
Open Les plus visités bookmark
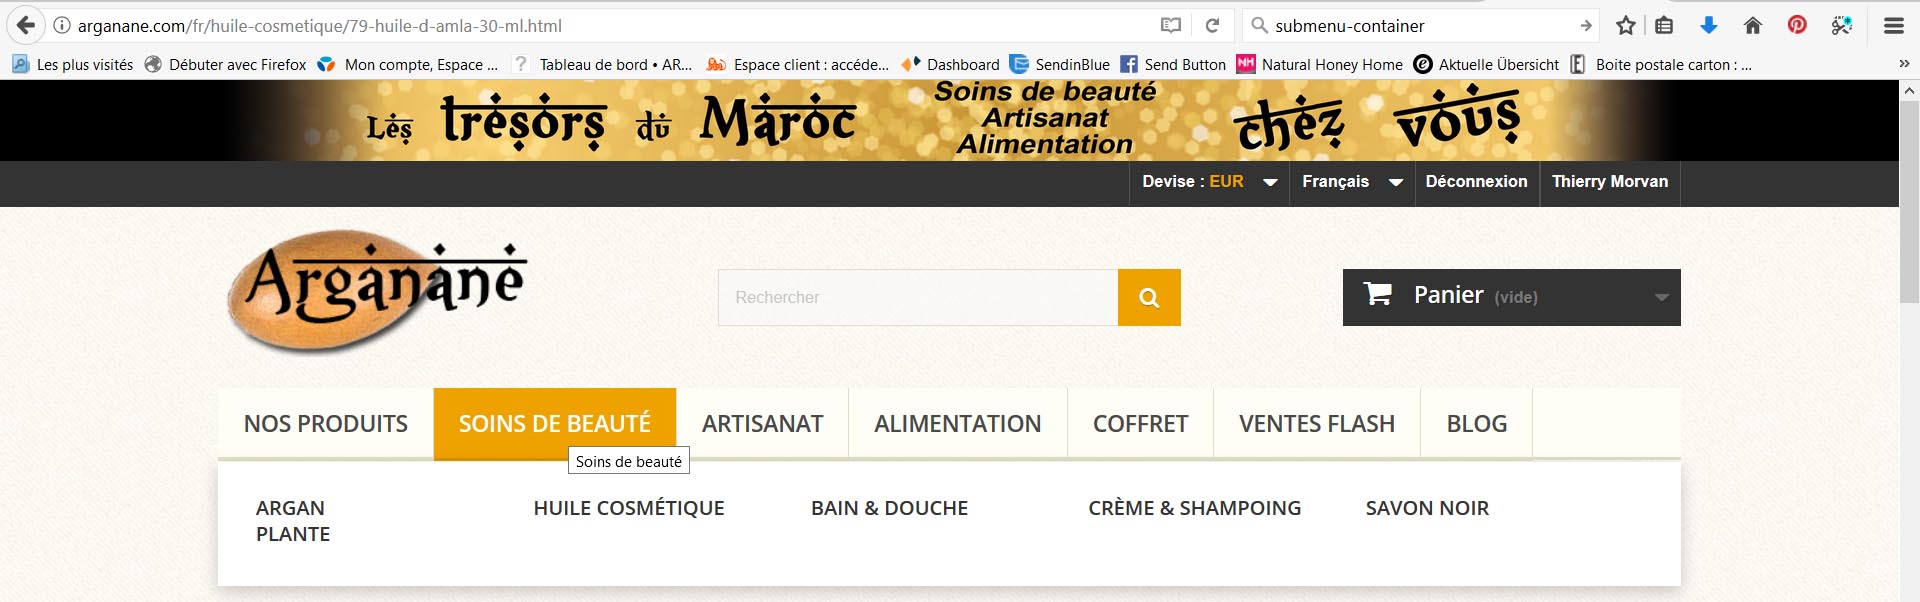tap(72, 64)
